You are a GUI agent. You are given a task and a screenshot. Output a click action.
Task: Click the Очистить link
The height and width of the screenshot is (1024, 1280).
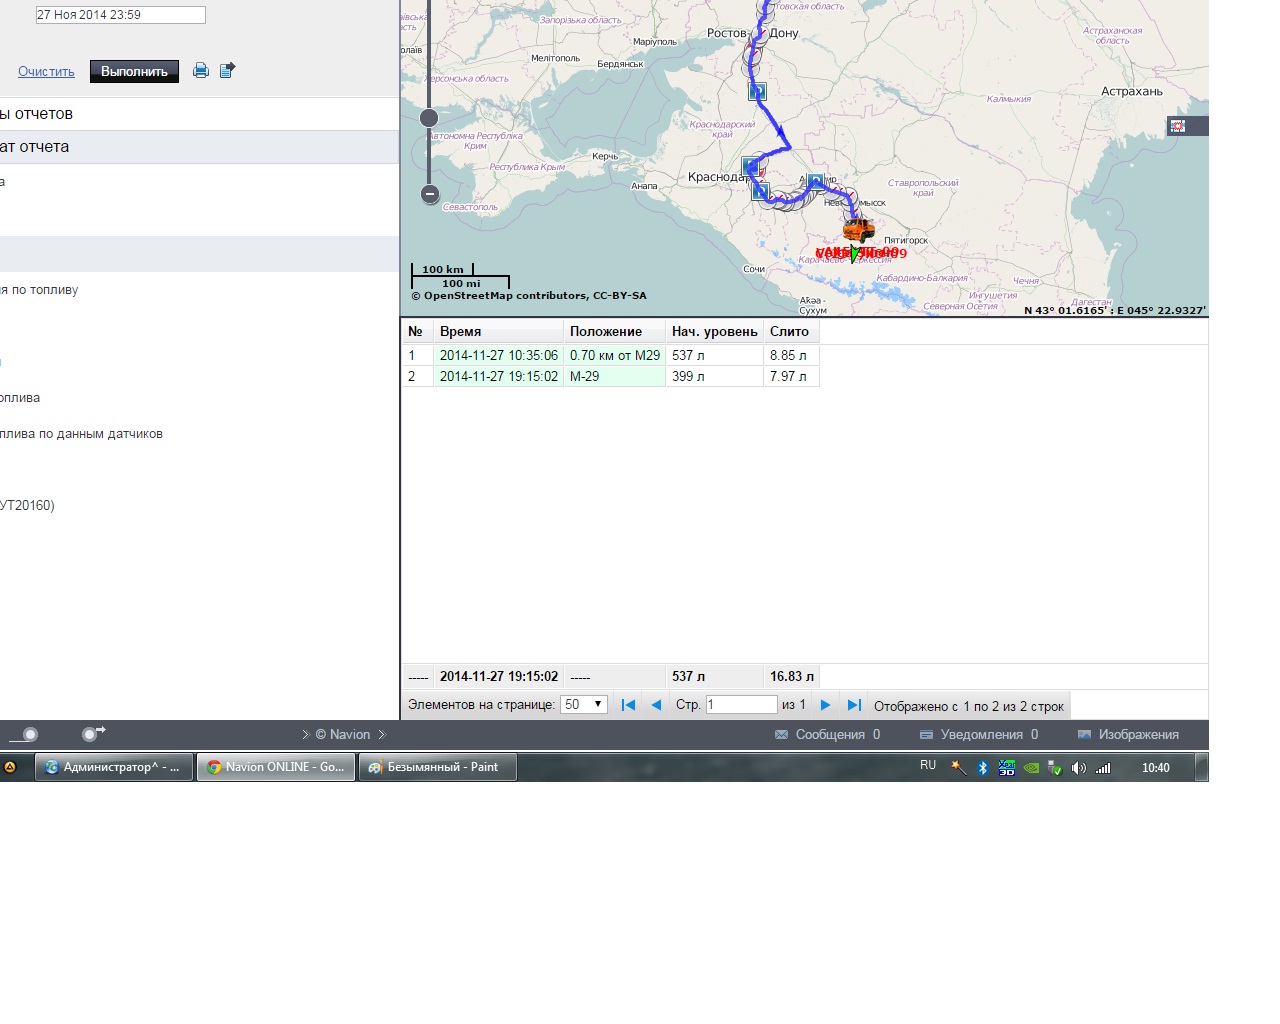tap(46, 72)
